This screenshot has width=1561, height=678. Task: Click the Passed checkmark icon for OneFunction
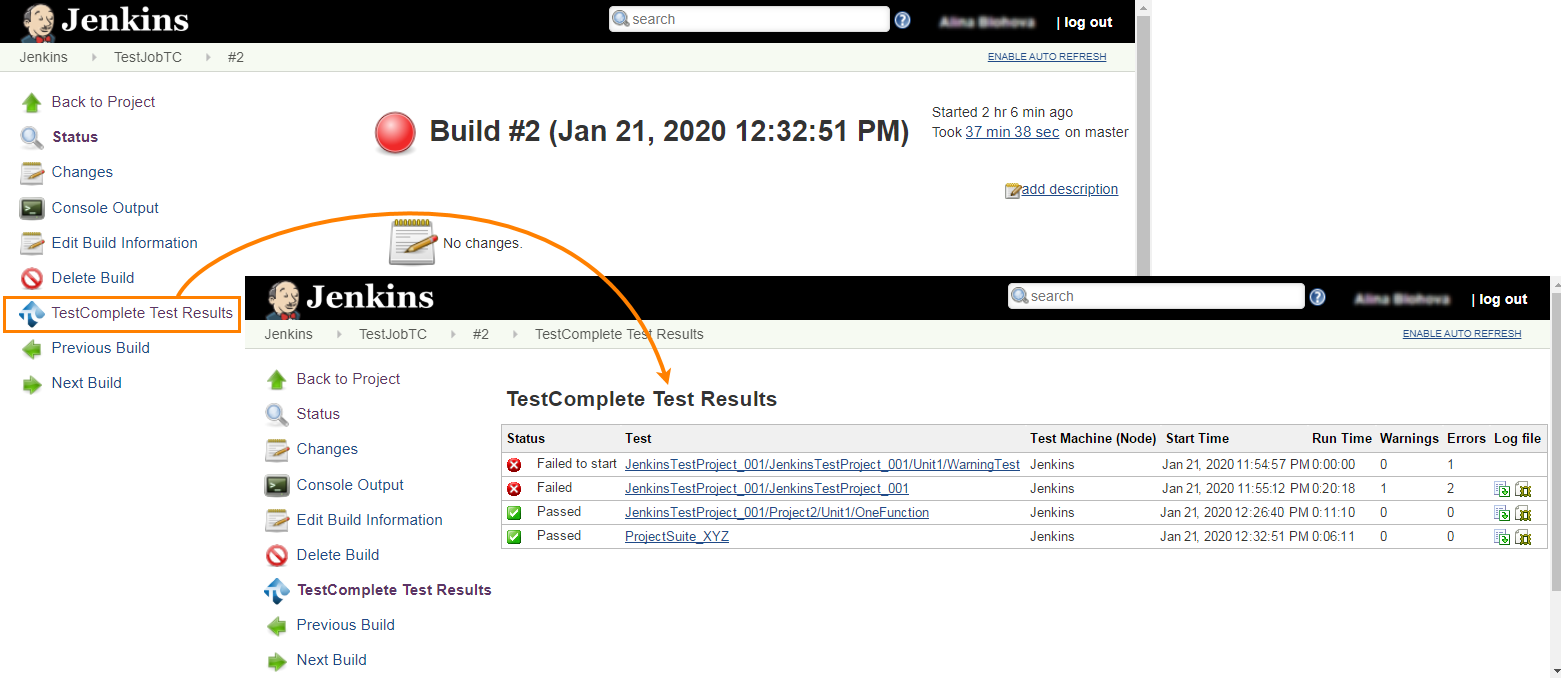pos(512,512)
